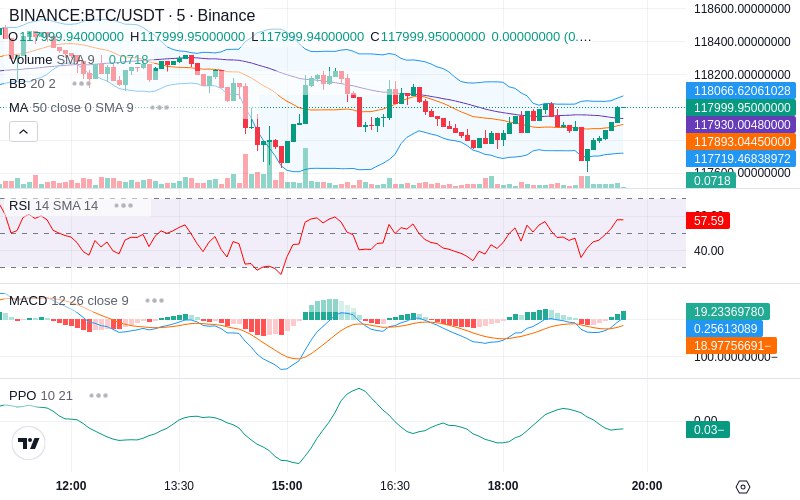Select the MACD 12 26 close 9 label
Screen dimensions: 800x500
pos(68,301)
